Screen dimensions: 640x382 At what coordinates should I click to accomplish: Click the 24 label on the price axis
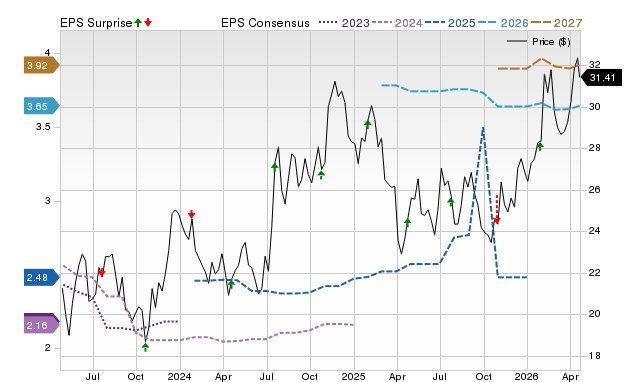pos(595,231)
